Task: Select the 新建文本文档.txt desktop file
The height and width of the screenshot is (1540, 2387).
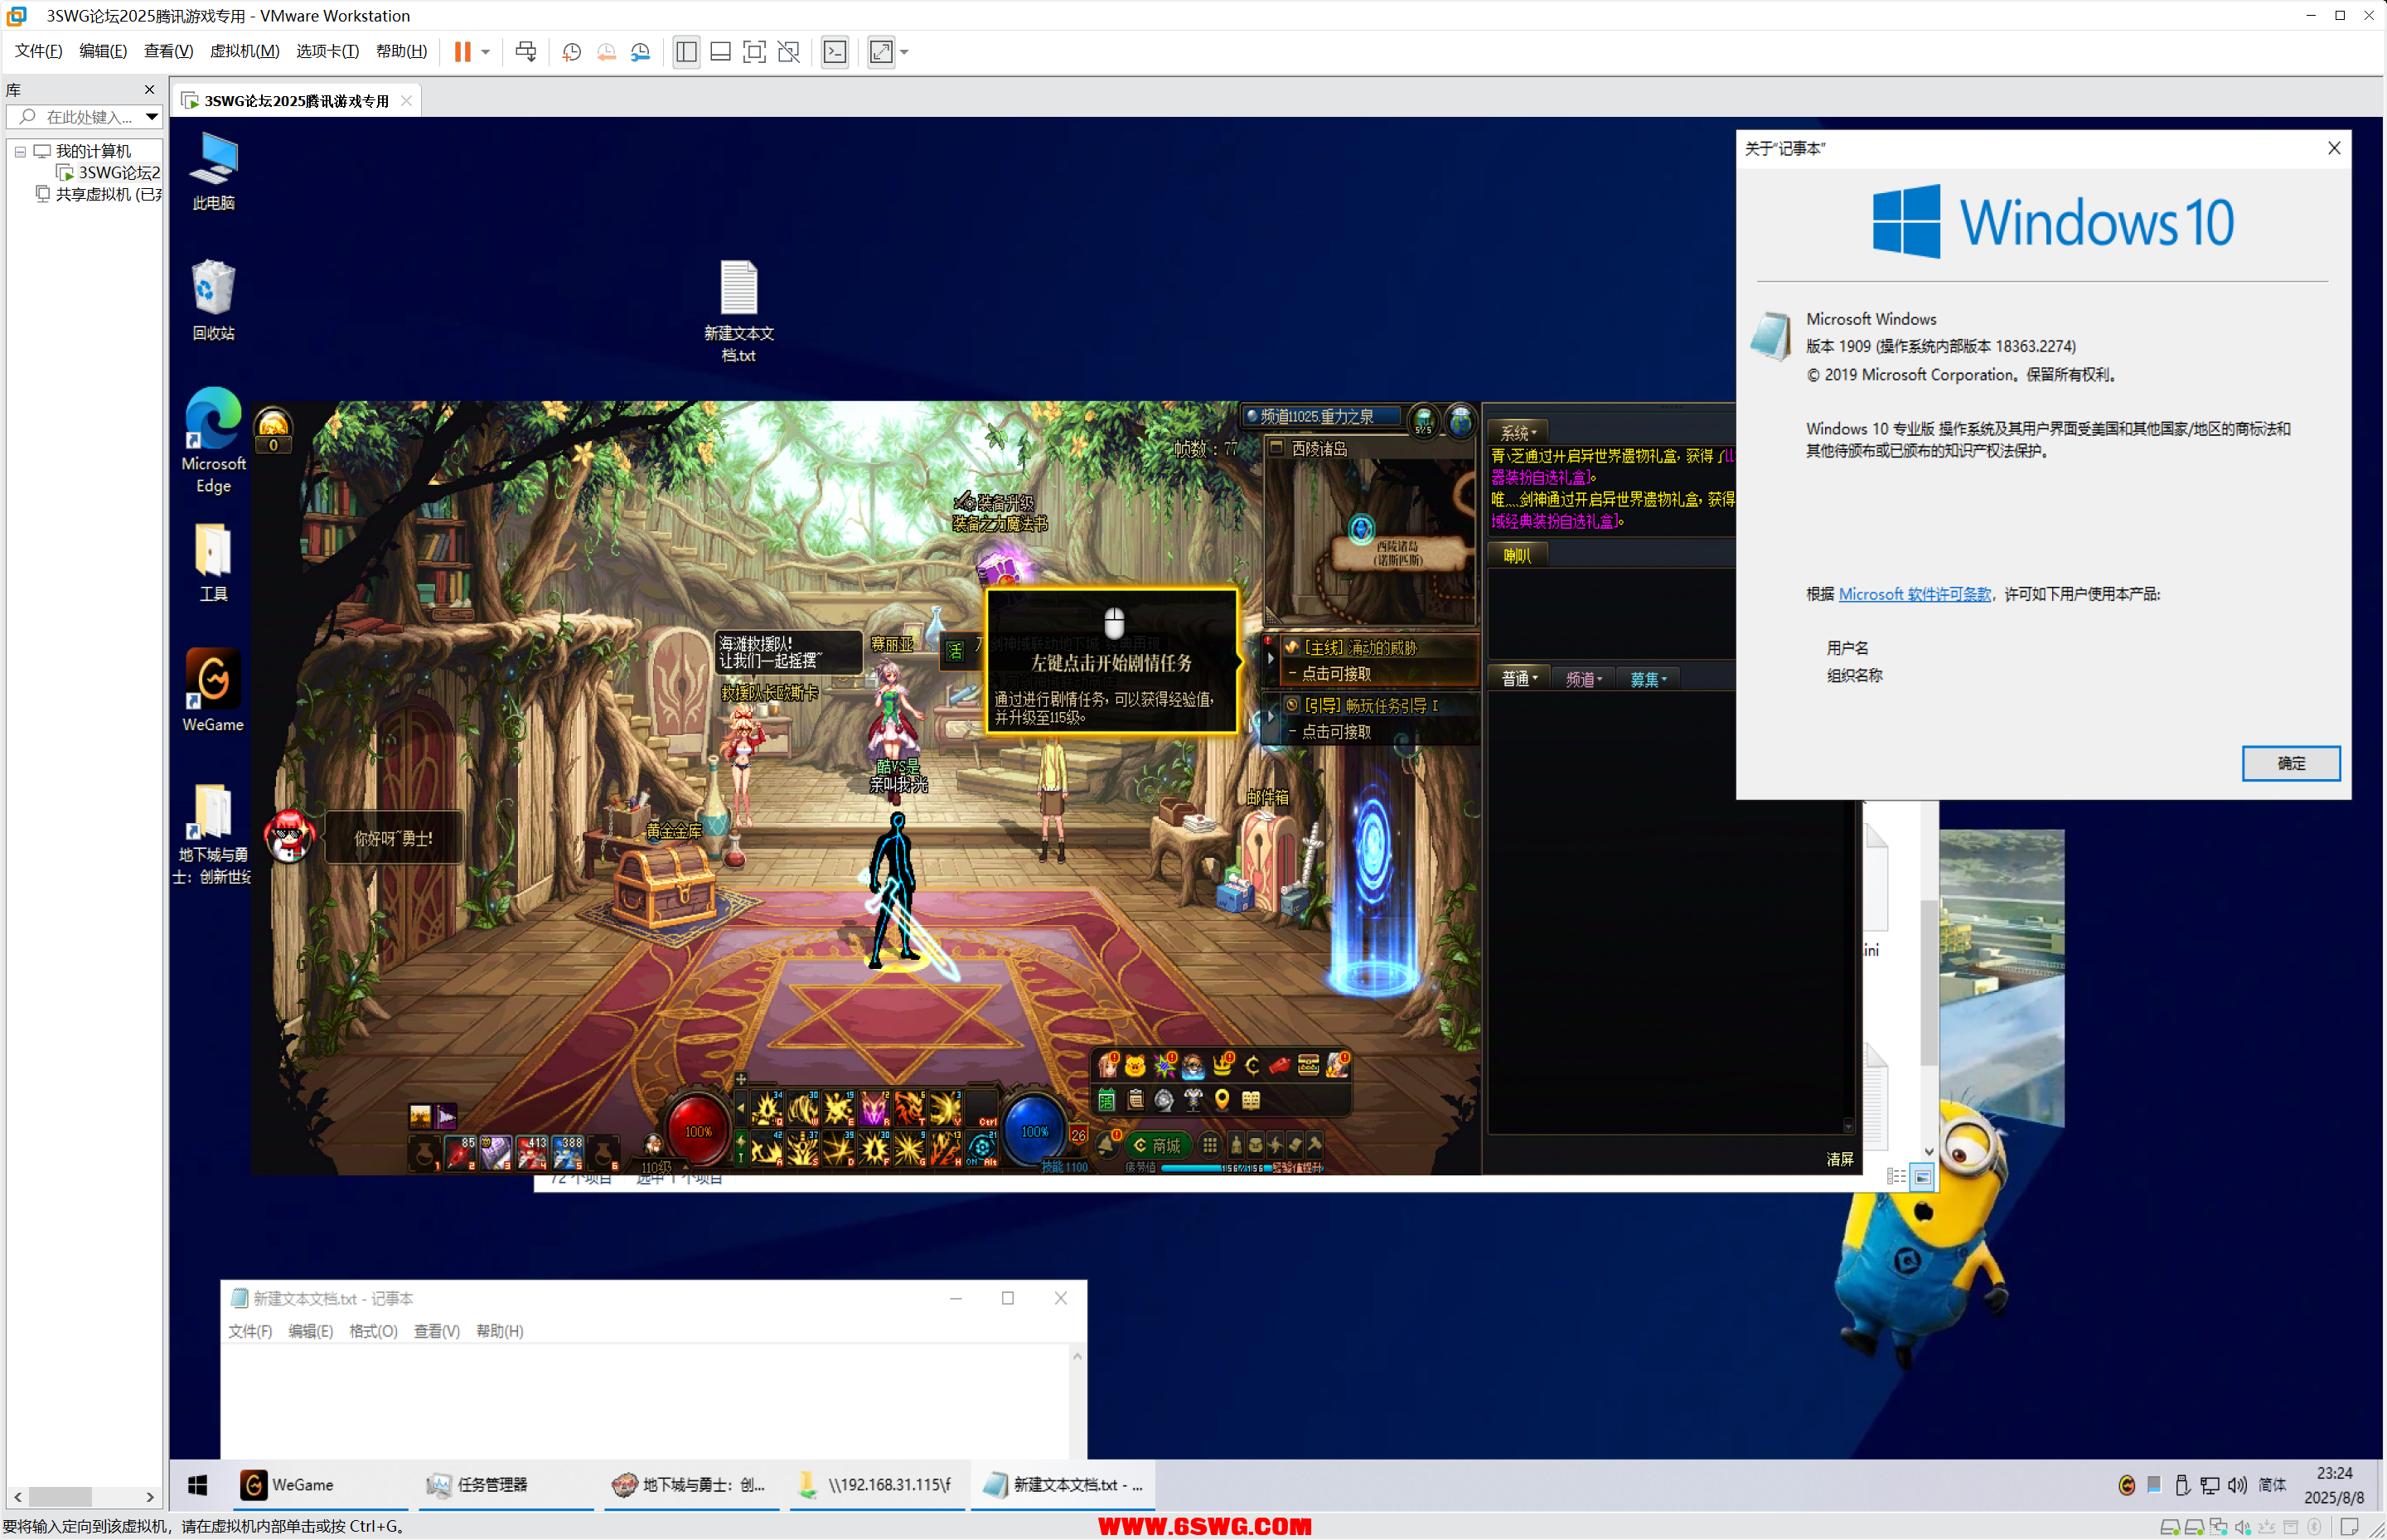Action: 739,311
